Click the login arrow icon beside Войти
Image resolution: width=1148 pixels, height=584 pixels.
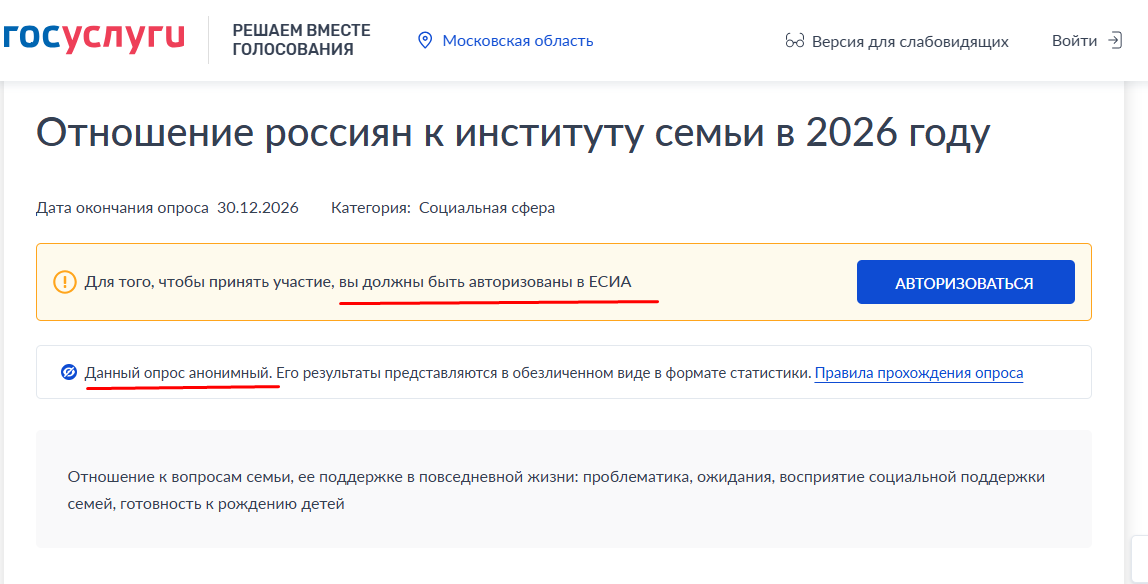(1114, 41)
